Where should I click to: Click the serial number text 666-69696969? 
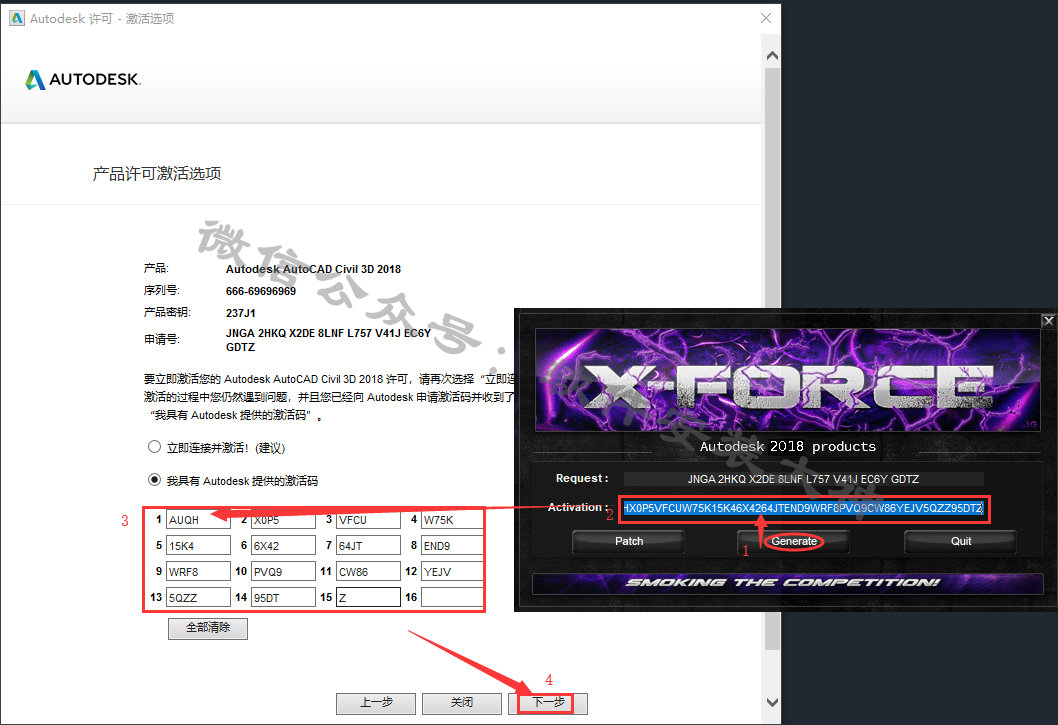click(260, 291)
